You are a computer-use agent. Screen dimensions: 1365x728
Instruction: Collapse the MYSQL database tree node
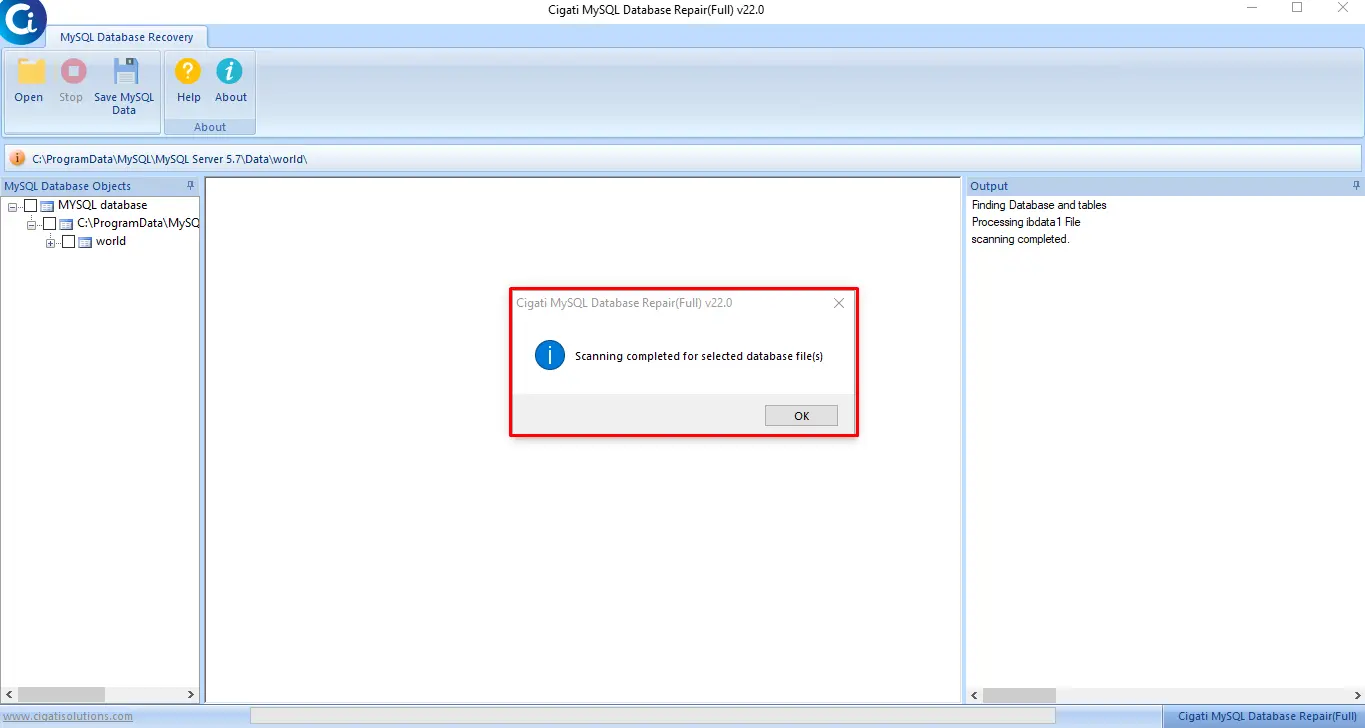[x=12, y=206]
